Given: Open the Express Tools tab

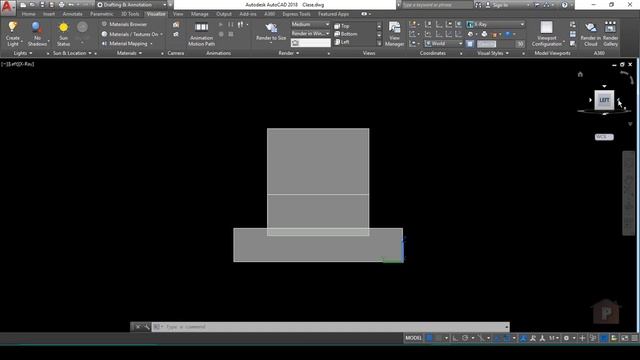Looking at the screenshot, I should point(296,14).
